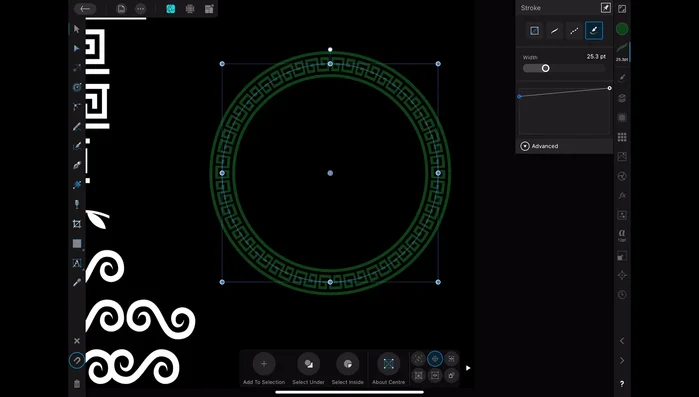Click the rotation handle above the circle
The height and width of the screenshot is (397, 699).
(x=330, y=49)
